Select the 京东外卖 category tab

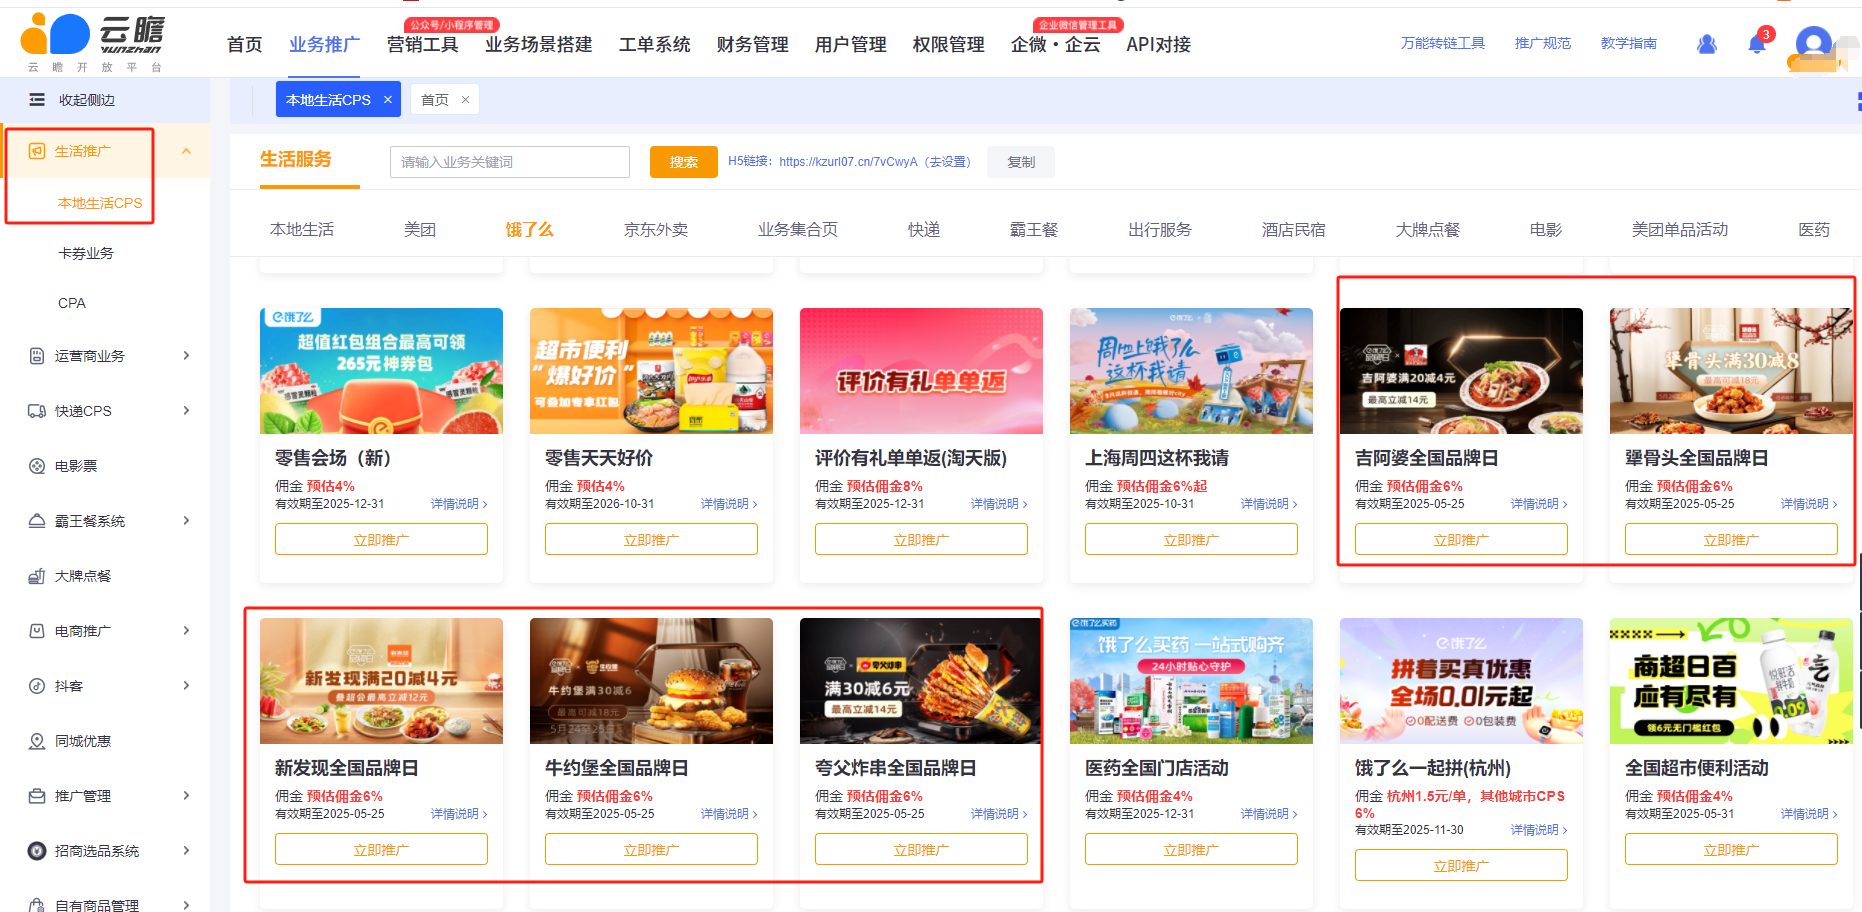click(x=656, y=229)
